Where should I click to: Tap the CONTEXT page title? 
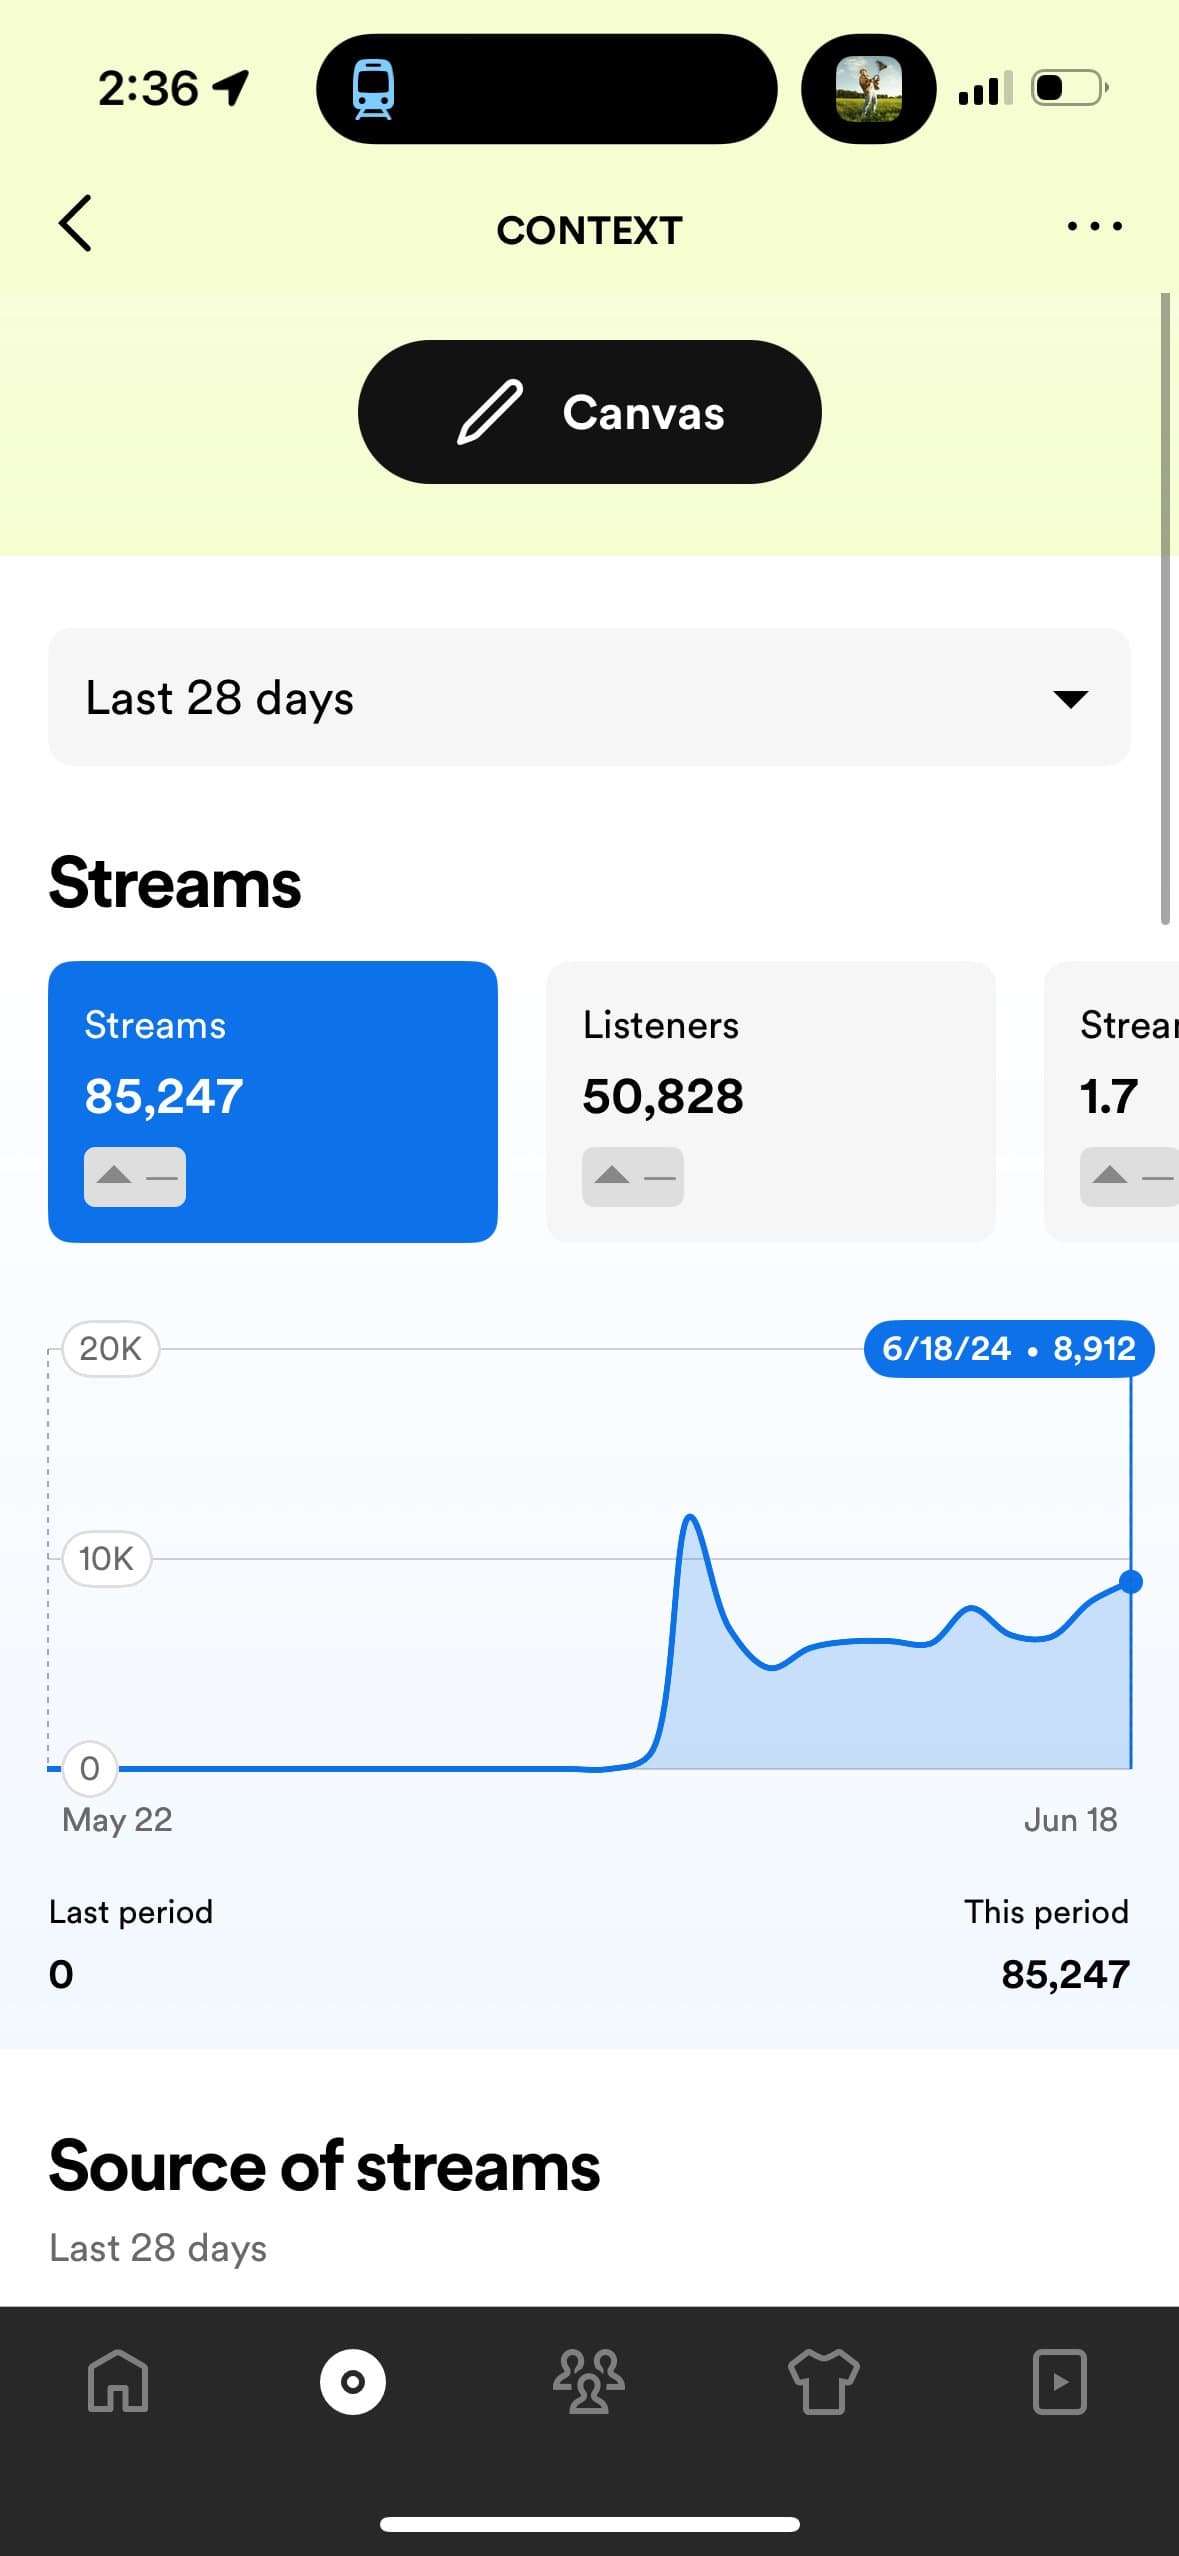click(589, 230)
